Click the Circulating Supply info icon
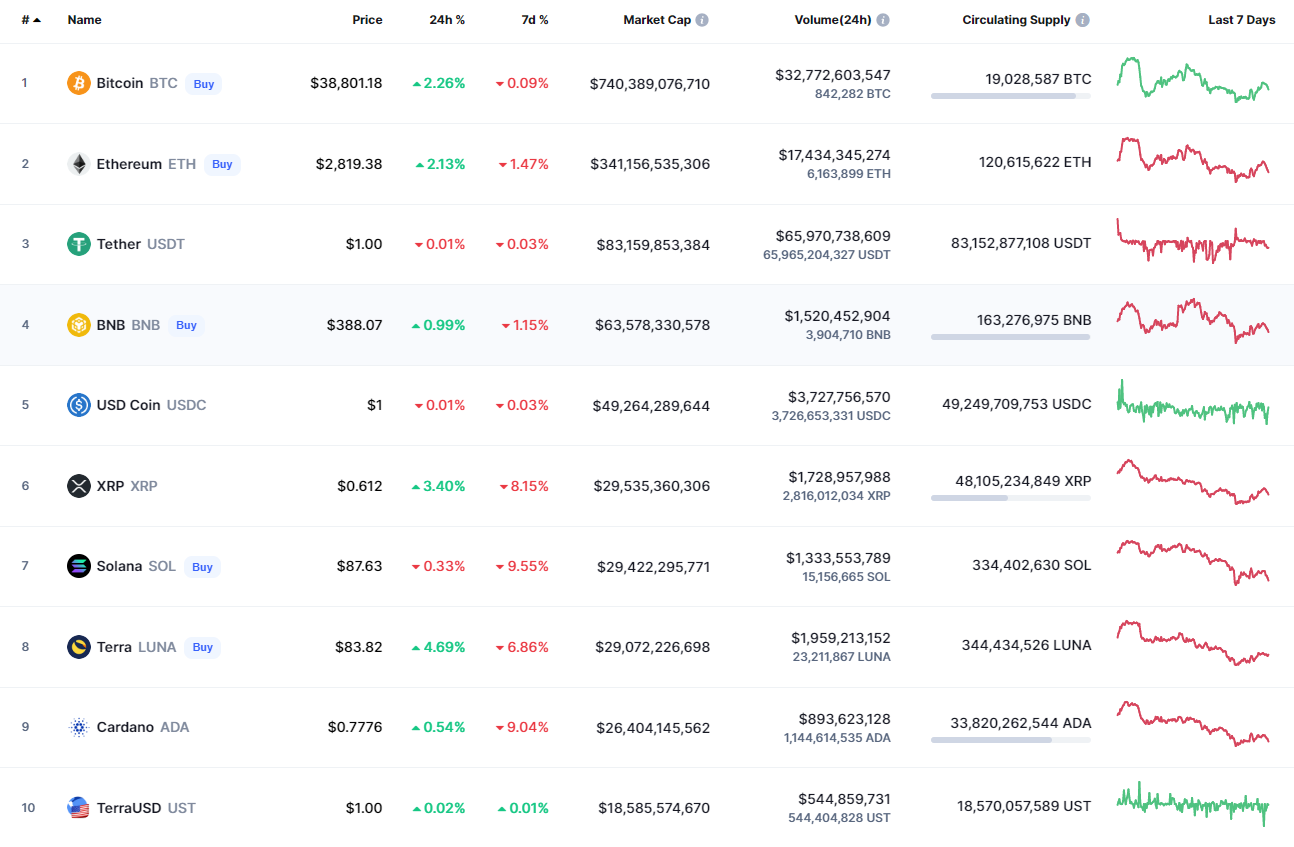Image resolution: width=1294 pixels, height=847 pixels. tap(1083, 20)
